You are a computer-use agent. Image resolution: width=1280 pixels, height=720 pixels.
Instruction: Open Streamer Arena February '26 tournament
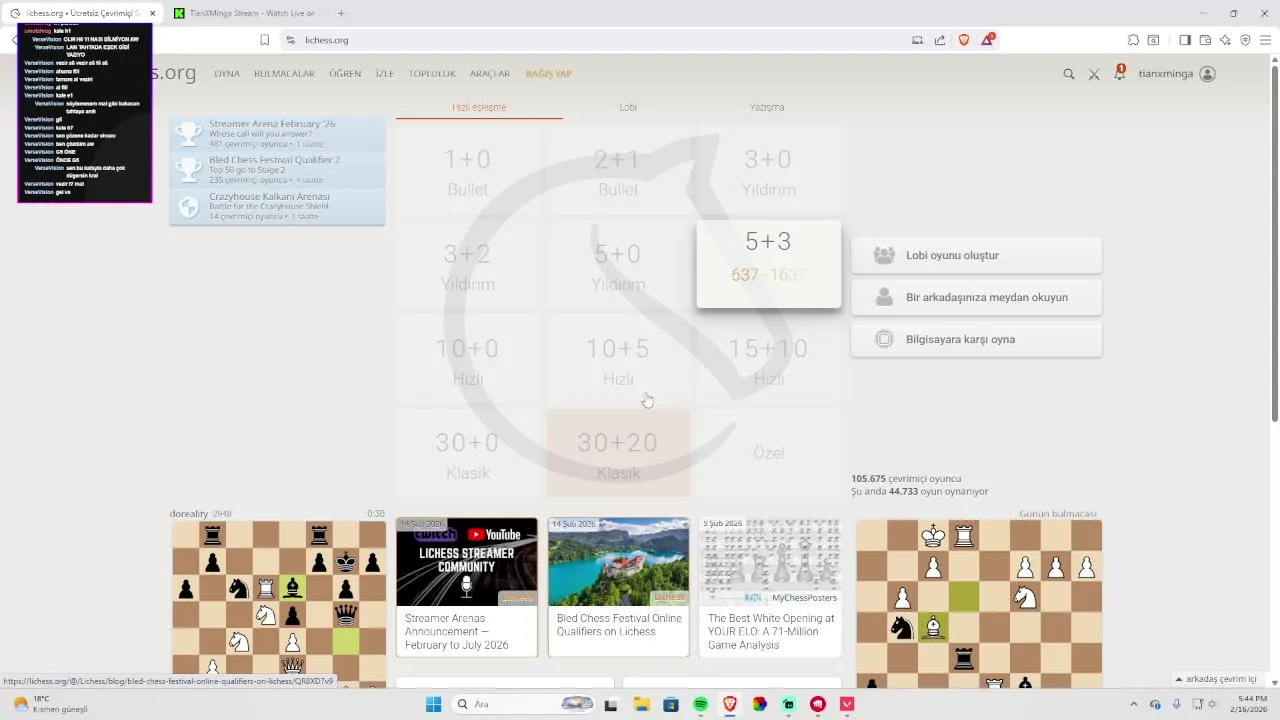(277, 134)
